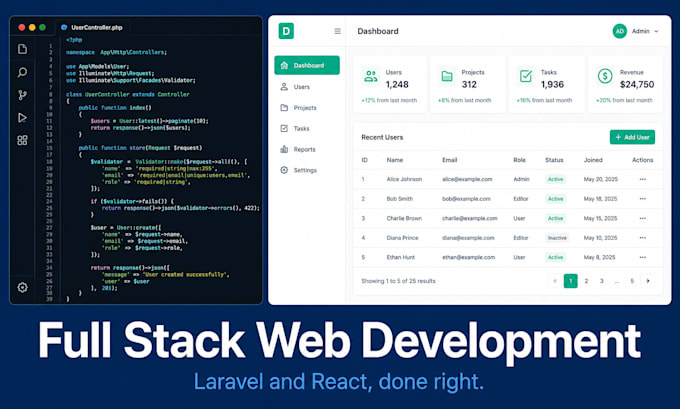The width and height of the screenshot is (680, 409).
Task: Click the Inactive status badge
Action: (557, 238)
